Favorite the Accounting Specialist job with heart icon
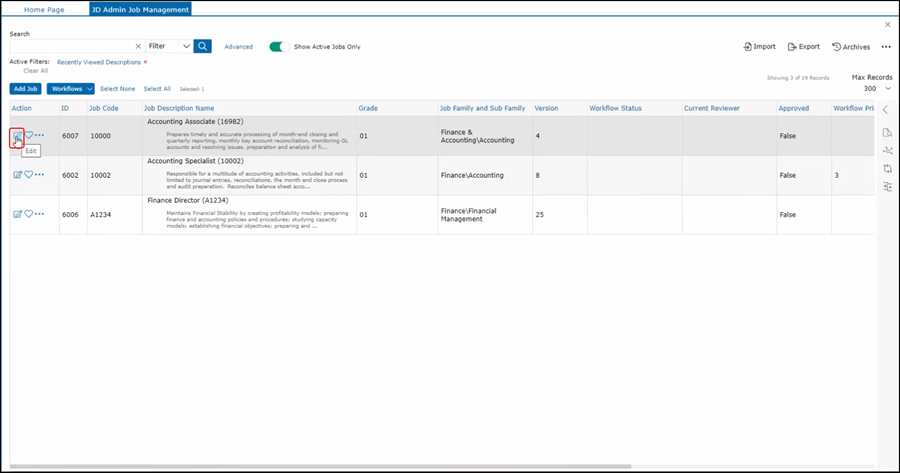 (x=28, y=174)
